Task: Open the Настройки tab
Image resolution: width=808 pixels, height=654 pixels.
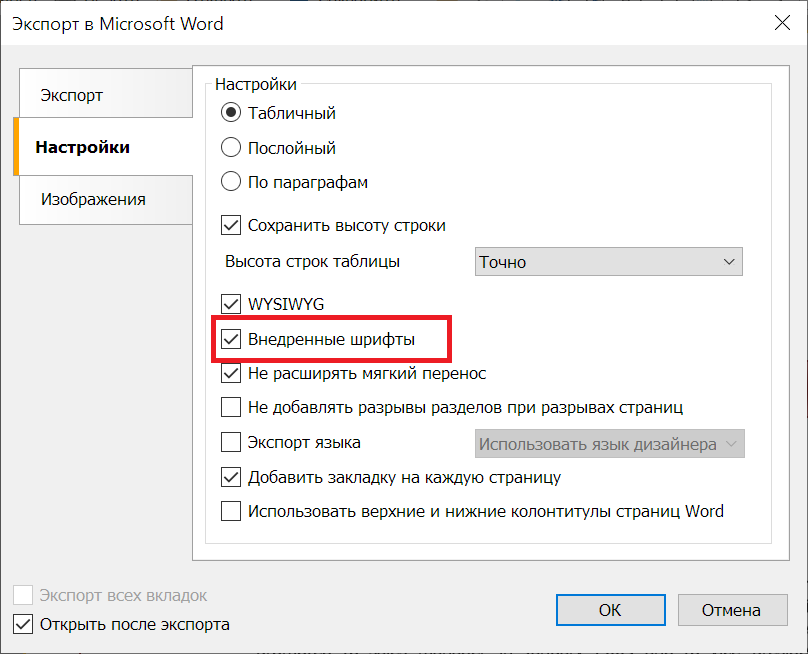Action: pyautogui.click(x=82, y=148)
